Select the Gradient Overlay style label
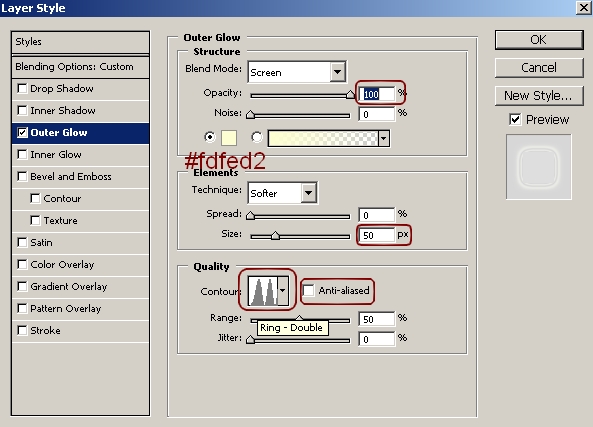This screenshot has height=427, width=593. point(68,286)
